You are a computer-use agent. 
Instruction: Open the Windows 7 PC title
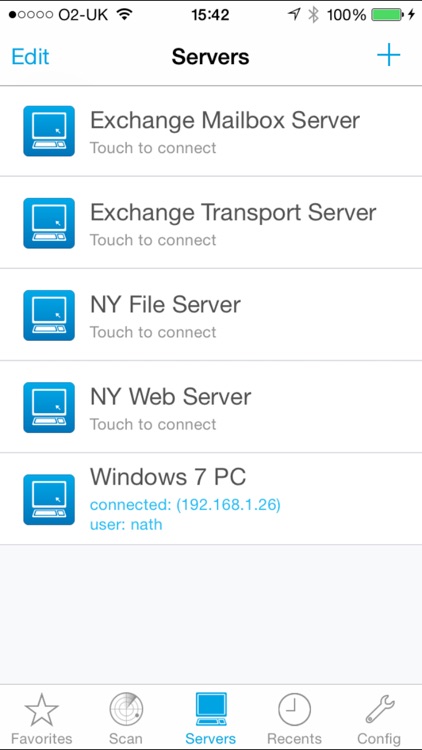(168, 476)
